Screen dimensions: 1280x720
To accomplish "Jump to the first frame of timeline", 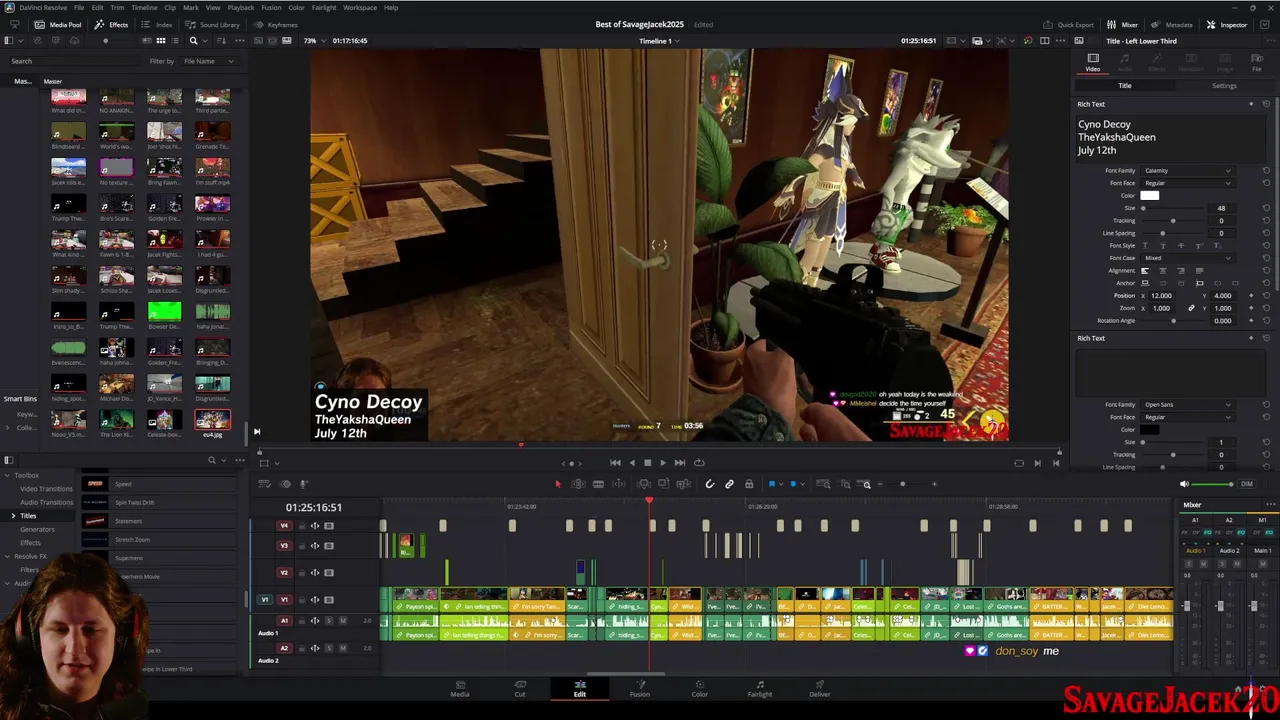I will coord(615,463).
